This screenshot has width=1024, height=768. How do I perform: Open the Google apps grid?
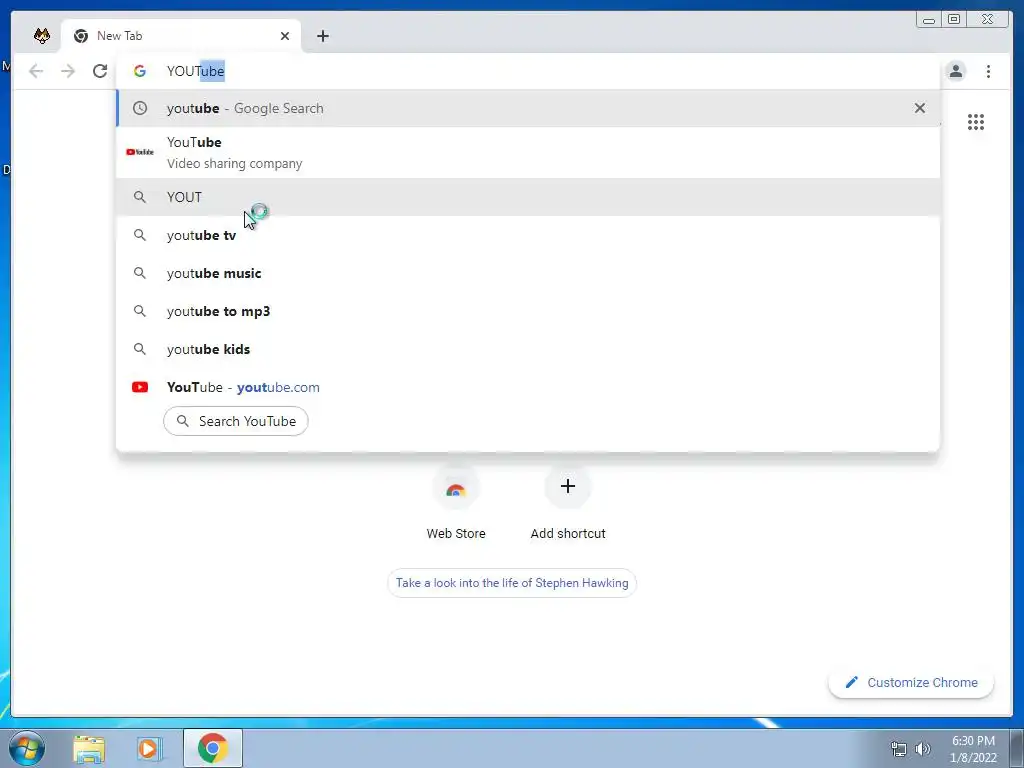click(x=976, y=122)
